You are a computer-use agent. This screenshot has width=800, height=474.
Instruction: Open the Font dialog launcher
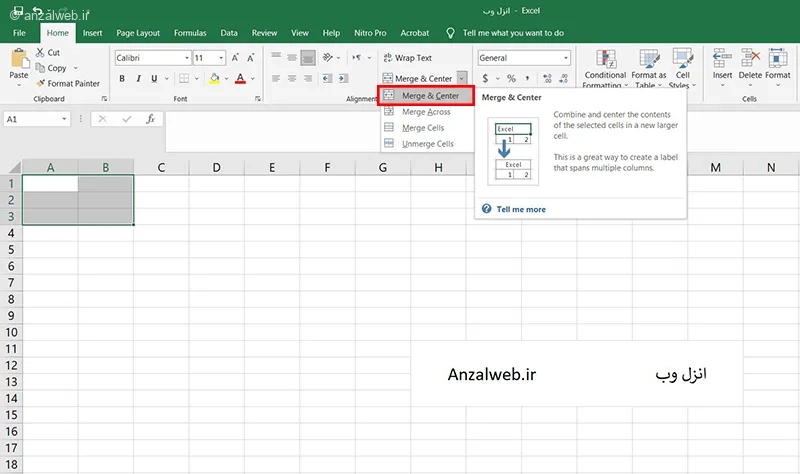(x=257, y=98)
